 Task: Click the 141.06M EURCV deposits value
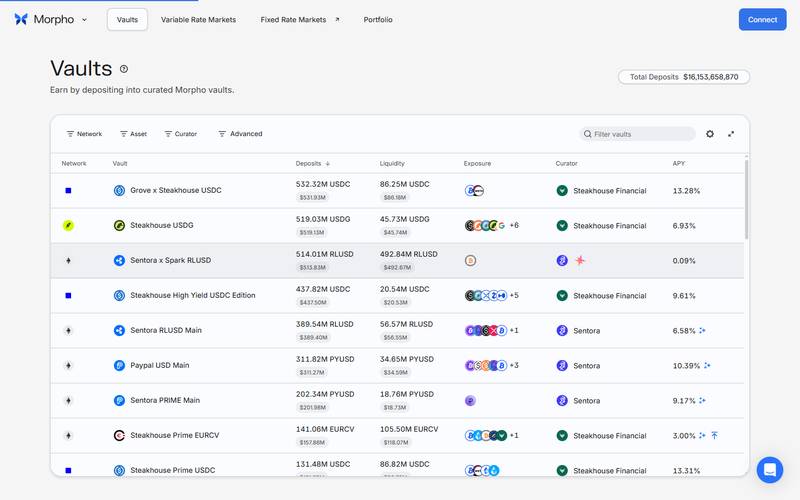(325, 429)
